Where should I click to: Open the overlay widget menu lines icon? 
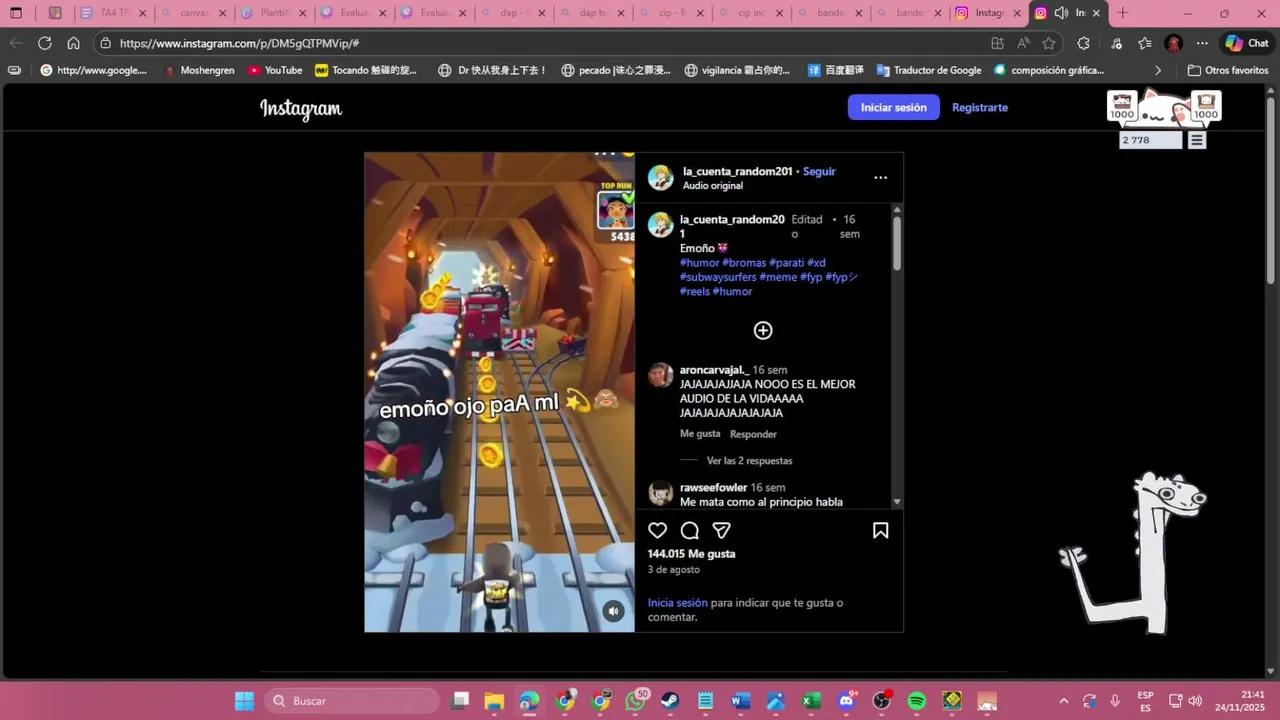point(1197,140)
